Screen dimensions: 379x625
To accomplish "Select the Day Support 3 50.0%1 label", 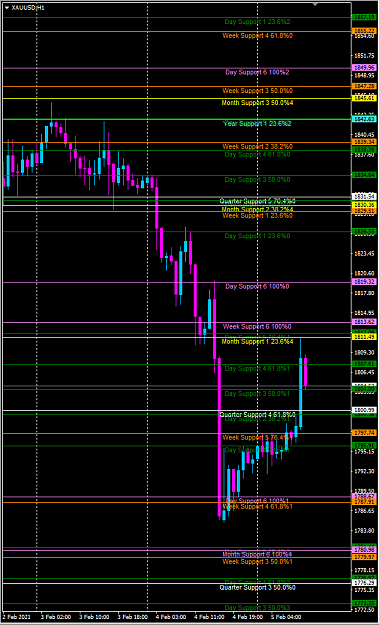I will 257,393.
